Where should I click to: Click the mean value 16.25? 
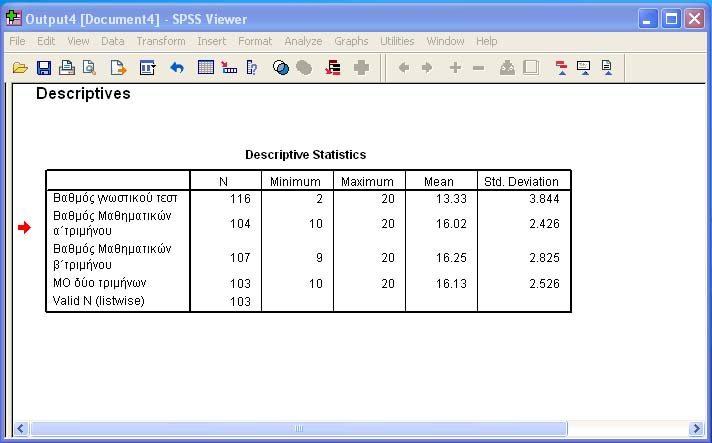click(x=451, y=257)
